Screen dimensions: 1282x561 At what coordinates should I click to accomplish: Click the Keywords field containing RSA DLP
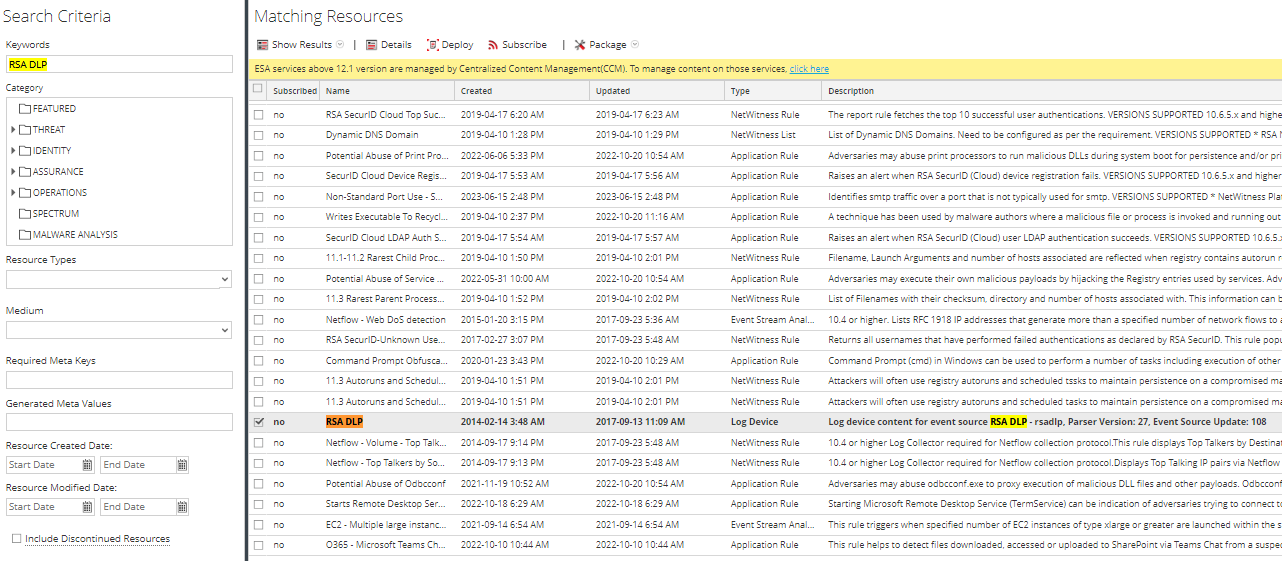coord(119,64)
